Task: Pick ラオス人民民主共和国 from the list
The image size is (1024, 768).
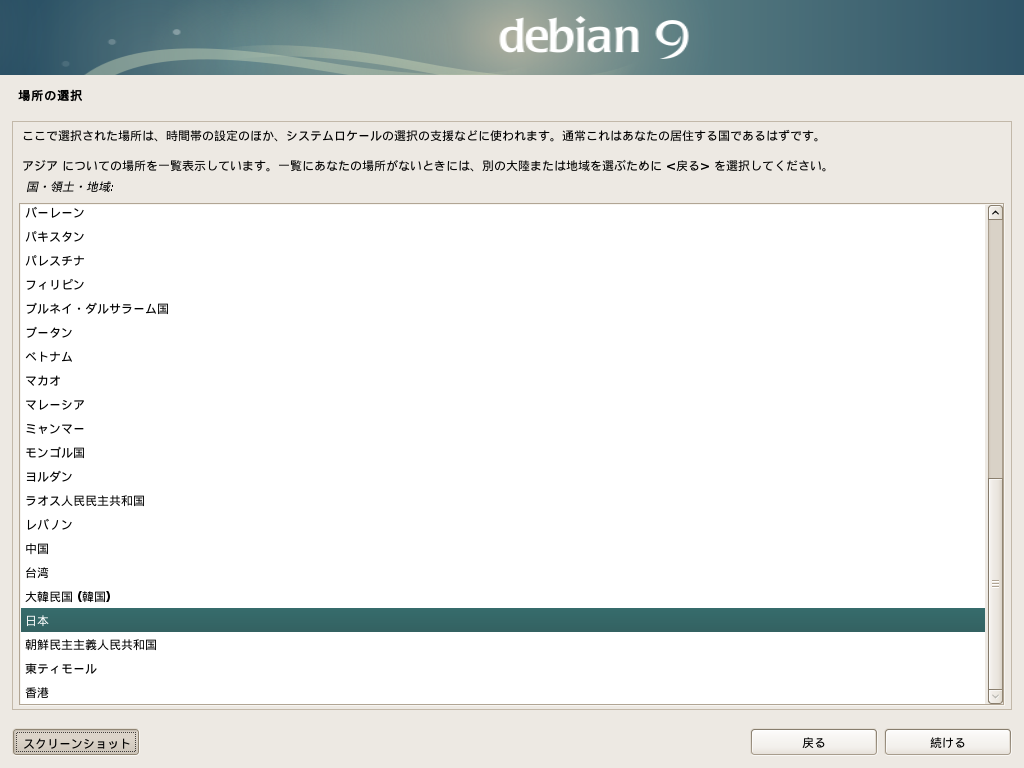Action: [502, 501]
